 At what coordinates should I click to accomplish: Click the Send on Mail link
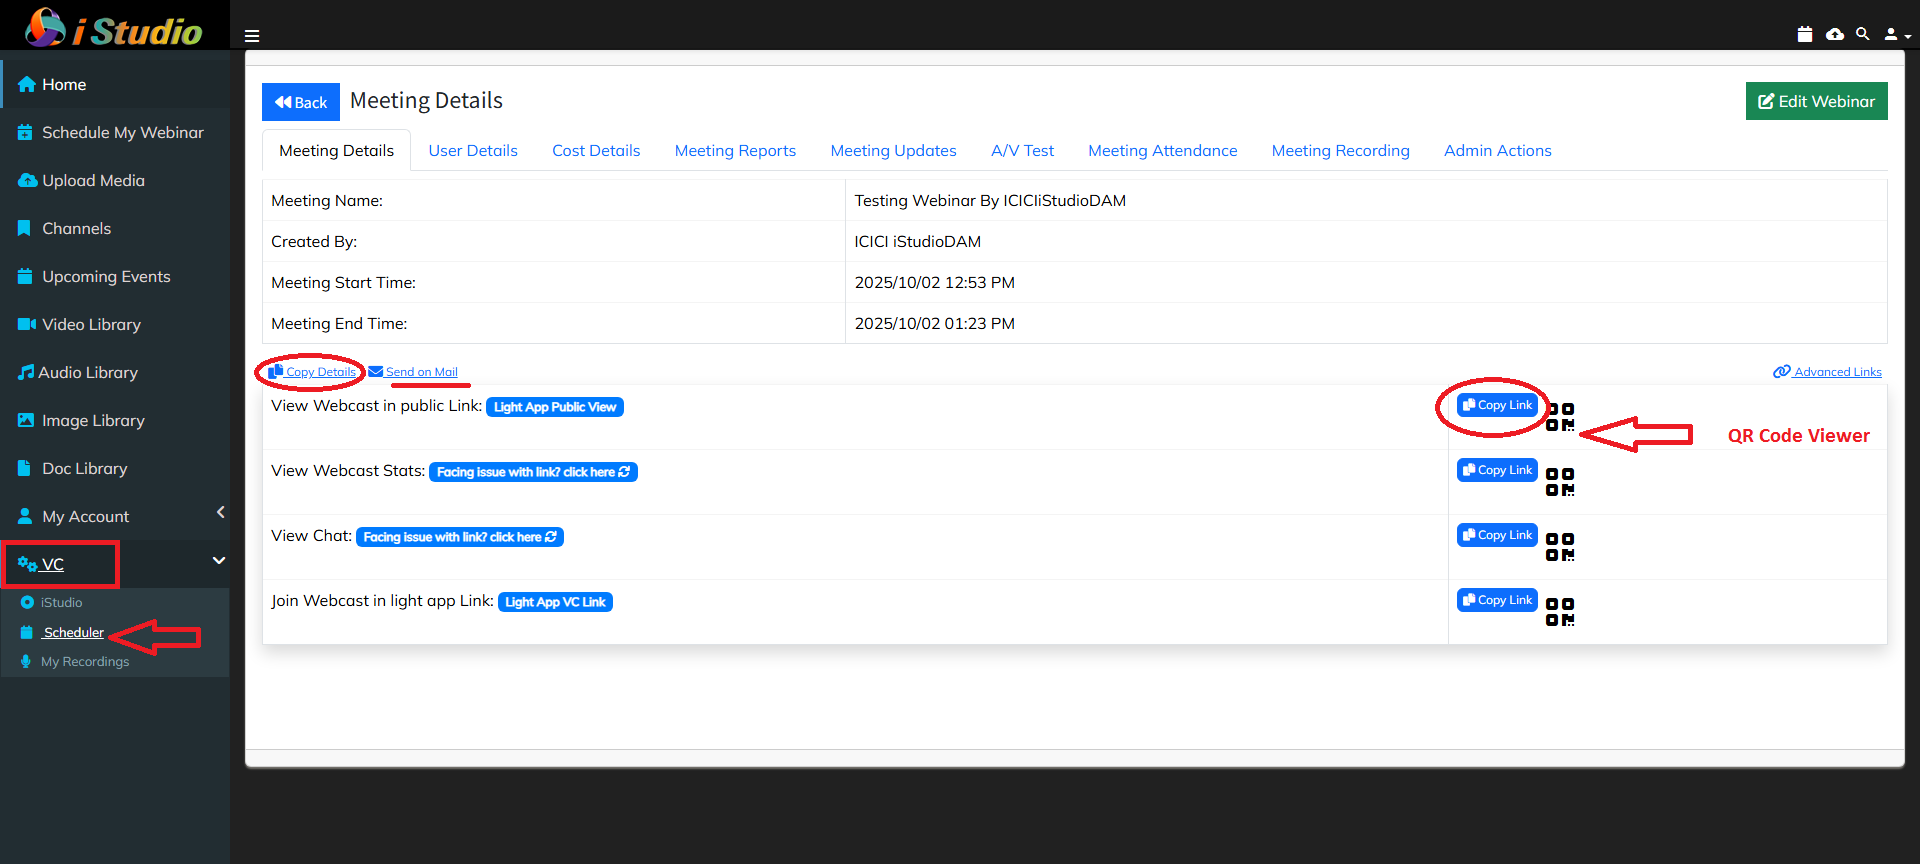point(413,372)
